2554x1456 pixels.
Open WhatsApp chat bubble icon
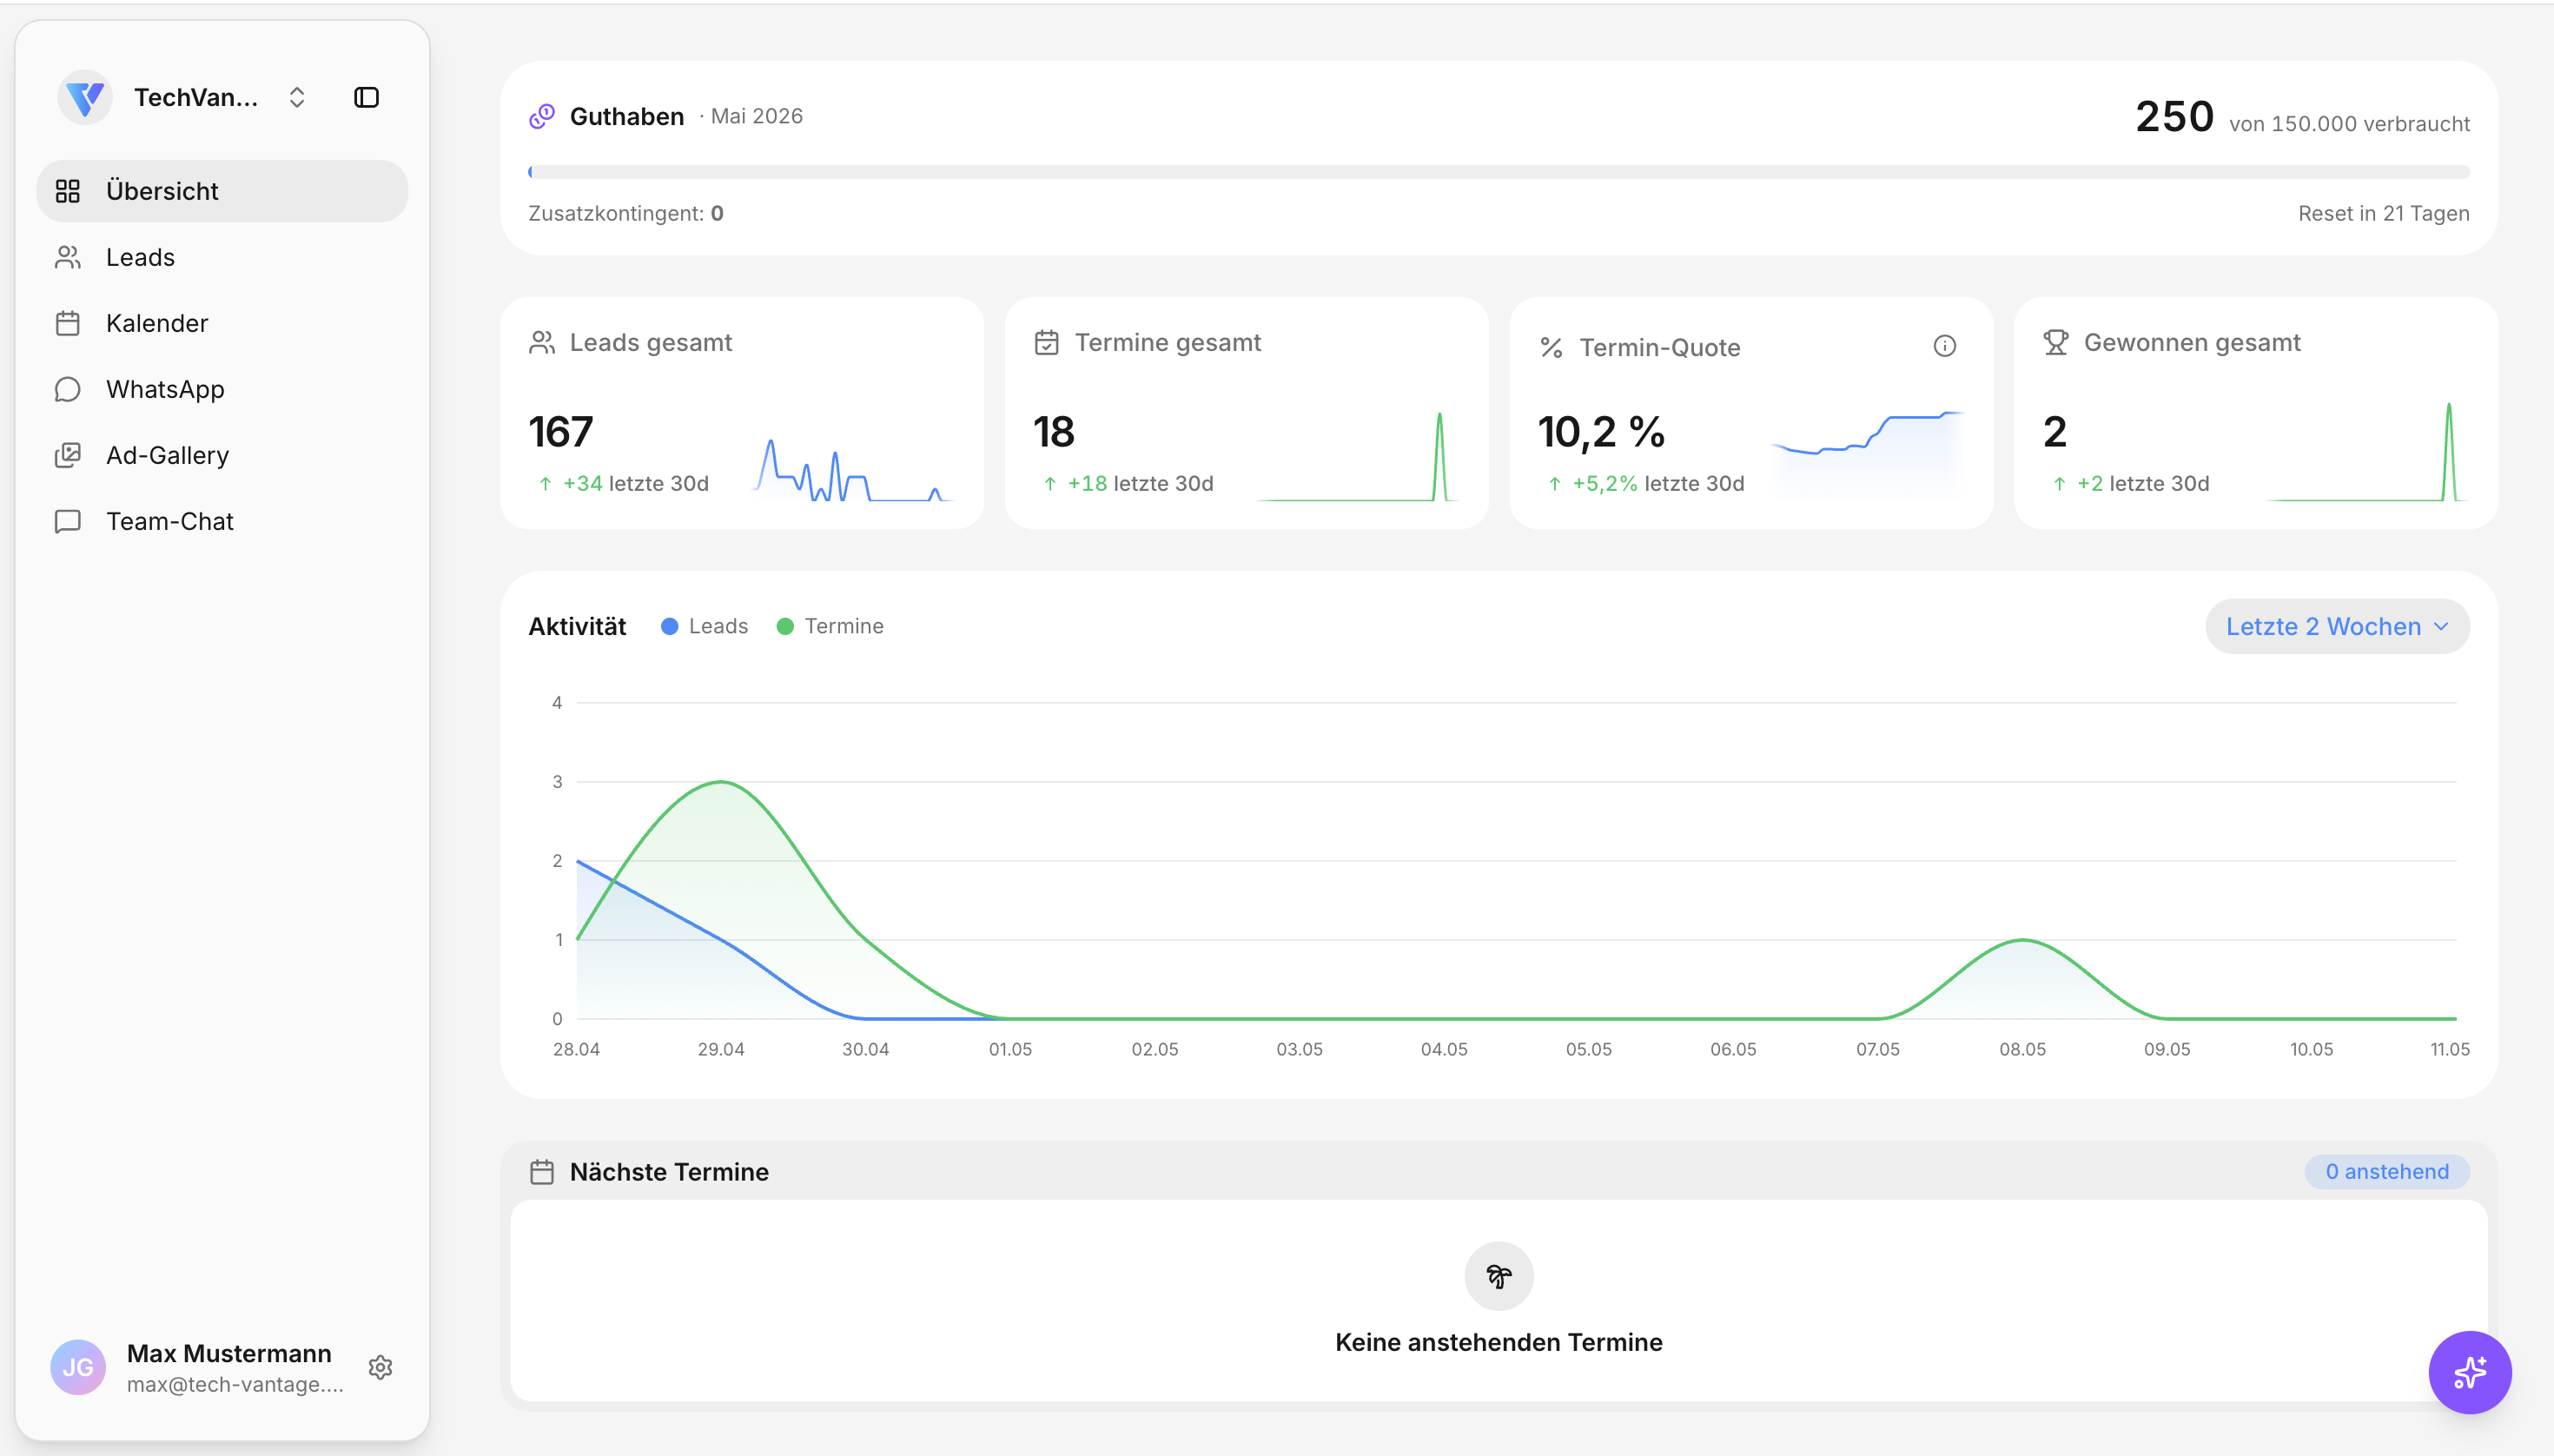(x=68, y=389)
